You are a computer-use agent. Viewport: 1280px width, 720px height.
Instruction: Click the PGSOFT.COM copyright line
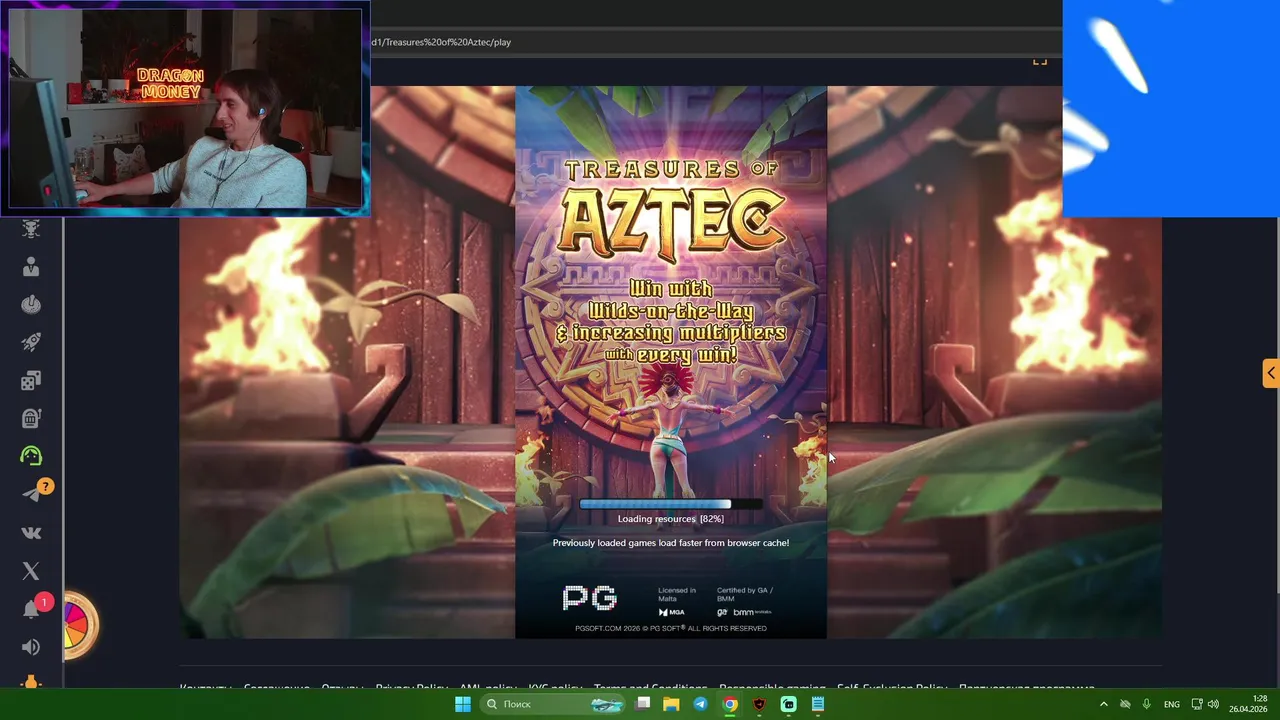coord(671,628)
